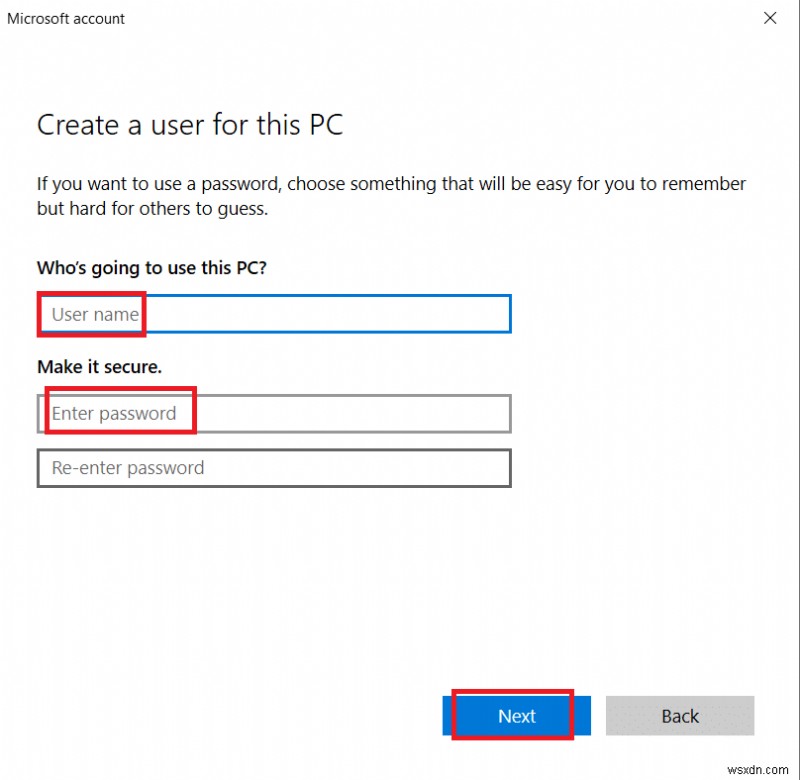800x780 pixels.
Task: Click the "Create a user for this PC" heading
Action: tap(190, 126)
